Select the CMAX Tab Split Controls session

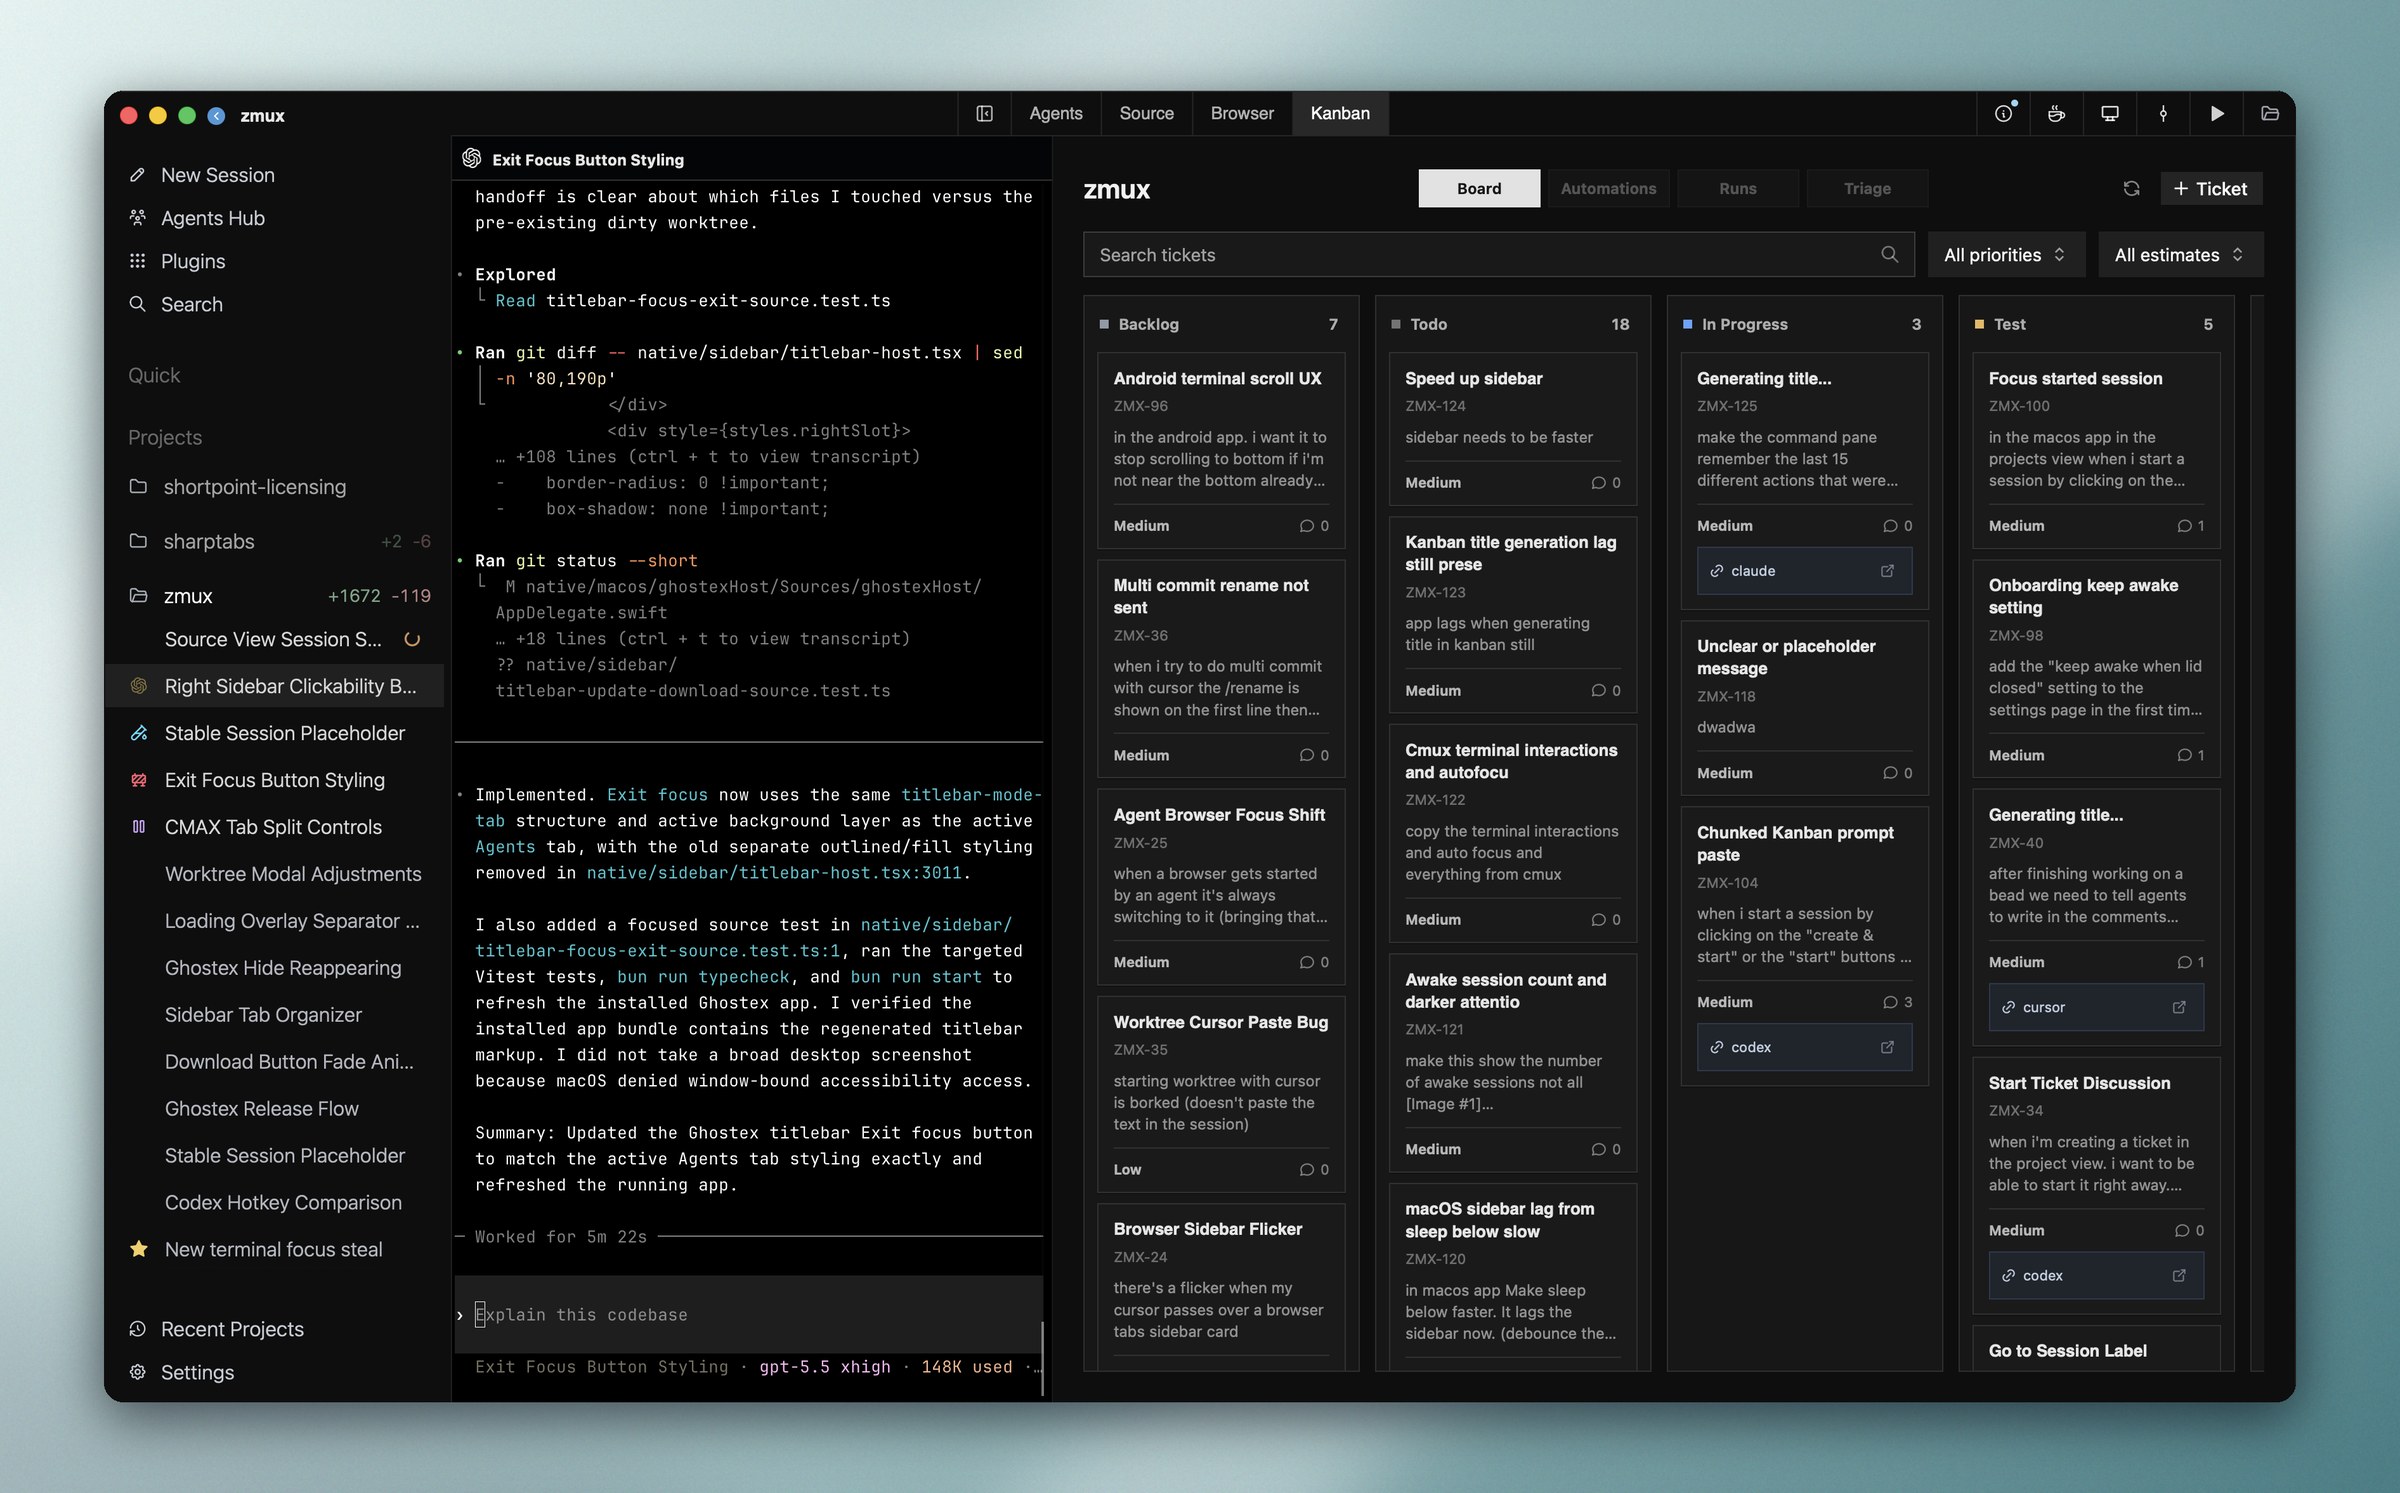(273, 827)
